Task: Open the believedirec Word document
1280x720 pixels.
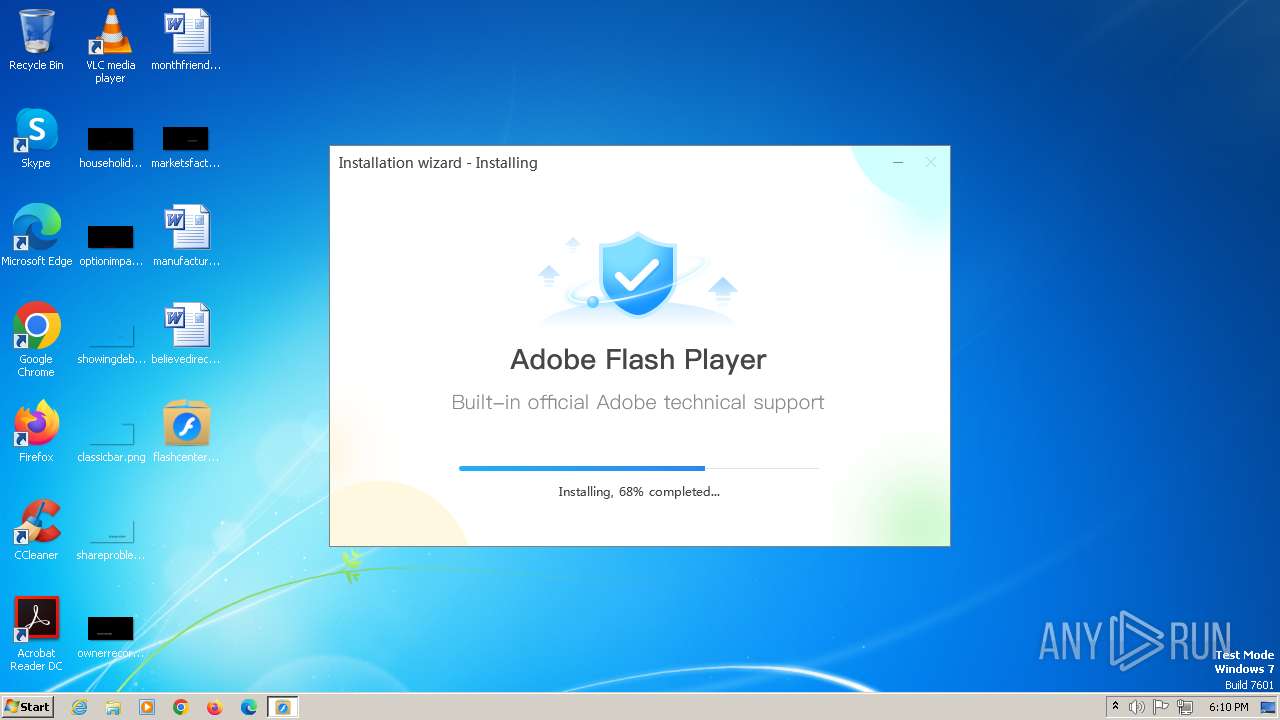Action: [x=186, y=334]
